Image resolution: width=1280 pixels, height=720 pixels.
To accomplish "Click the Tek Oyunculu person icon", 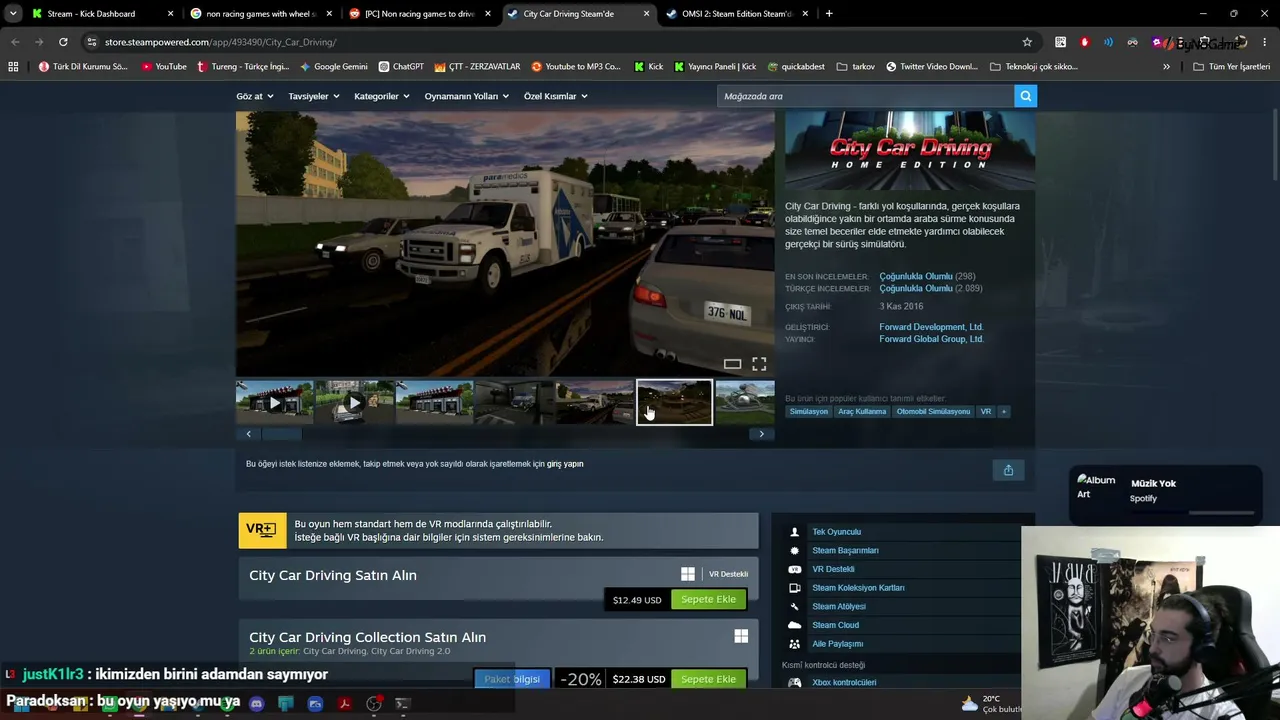I will tap(795, 532).
